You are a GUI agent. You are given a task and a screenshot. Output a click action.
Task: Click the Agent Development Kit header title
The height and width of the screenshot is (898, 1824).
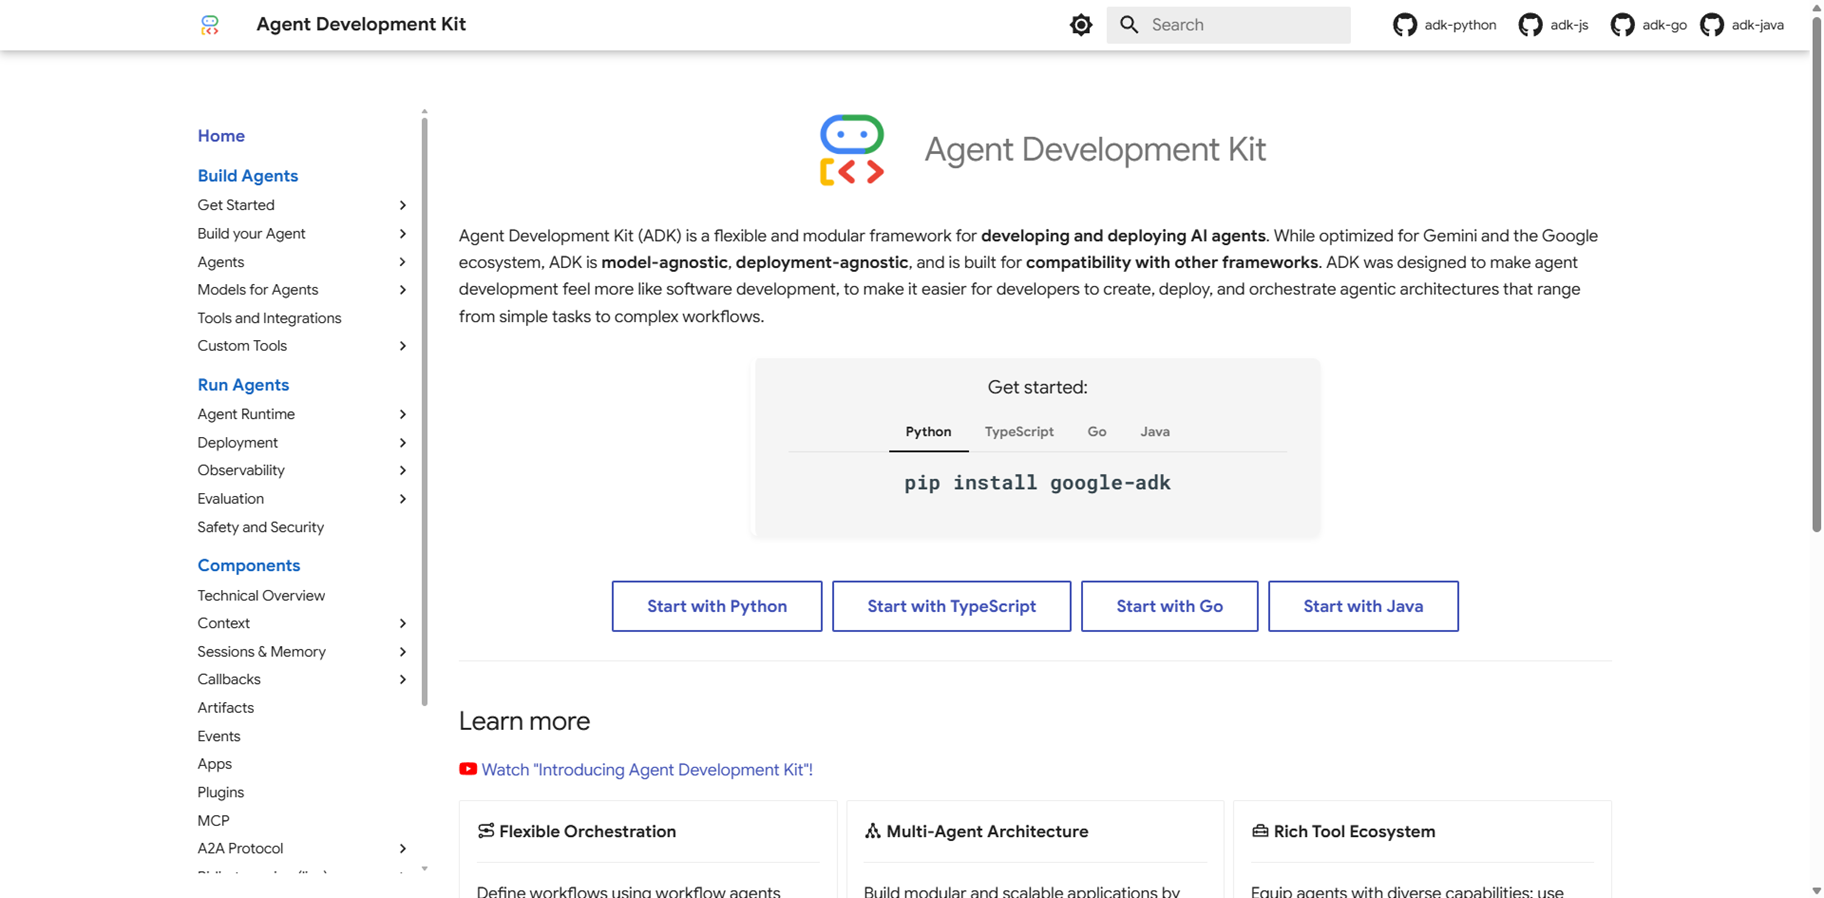point(361,24)
